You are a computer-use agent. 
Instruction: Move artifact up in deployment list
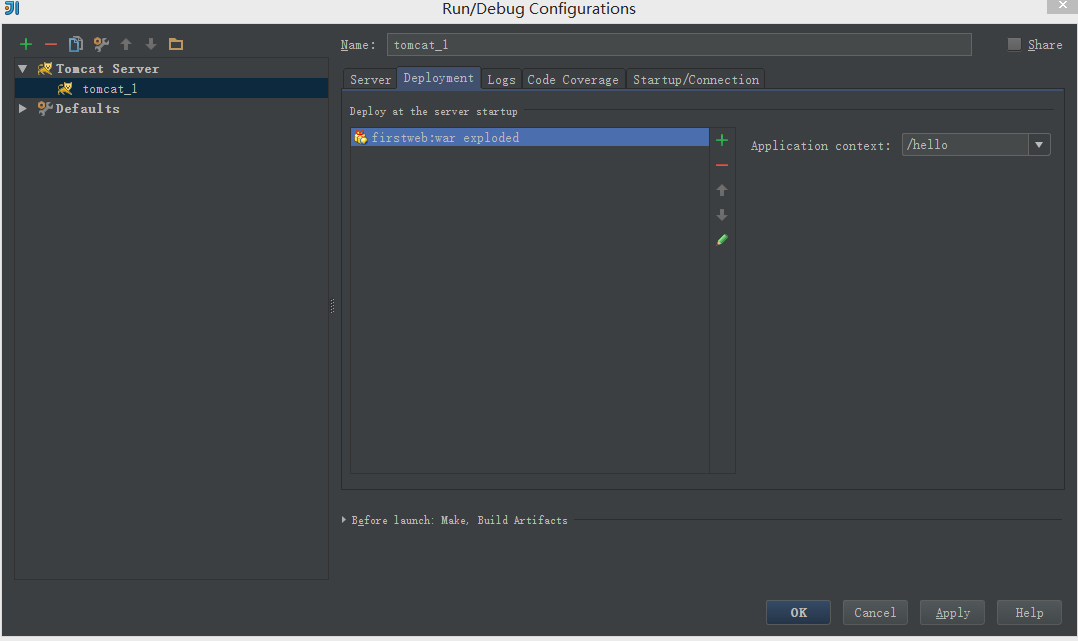click(x=722, y=191)
